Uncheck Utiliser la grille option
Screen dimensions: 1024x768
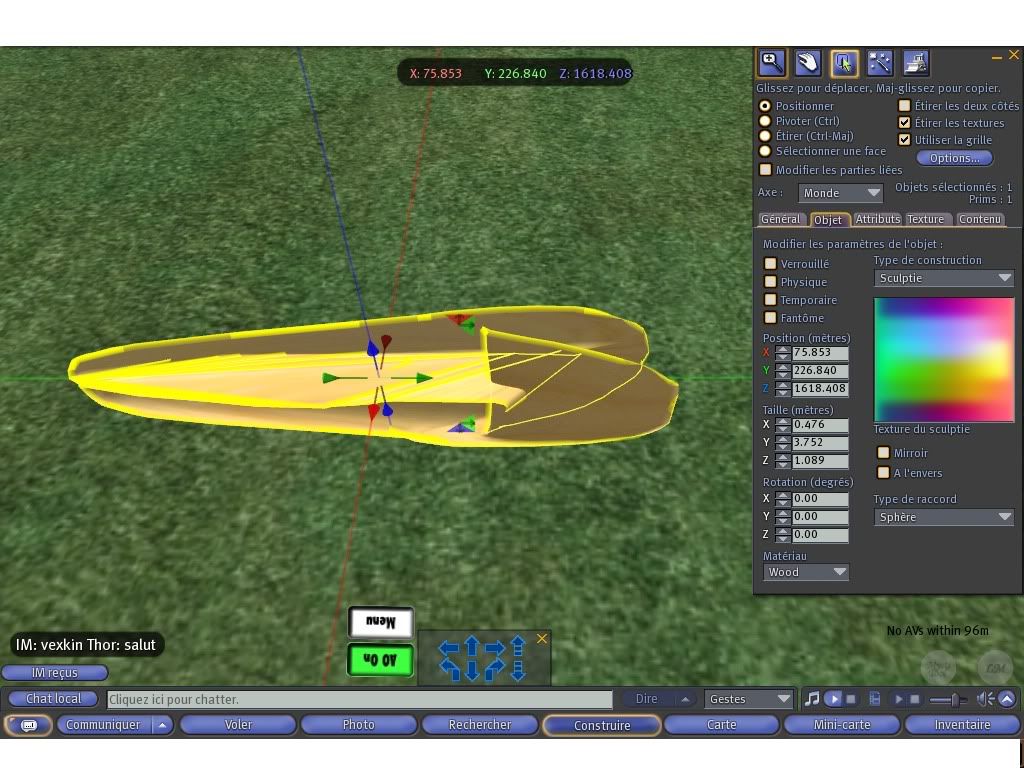pos(905,140)
